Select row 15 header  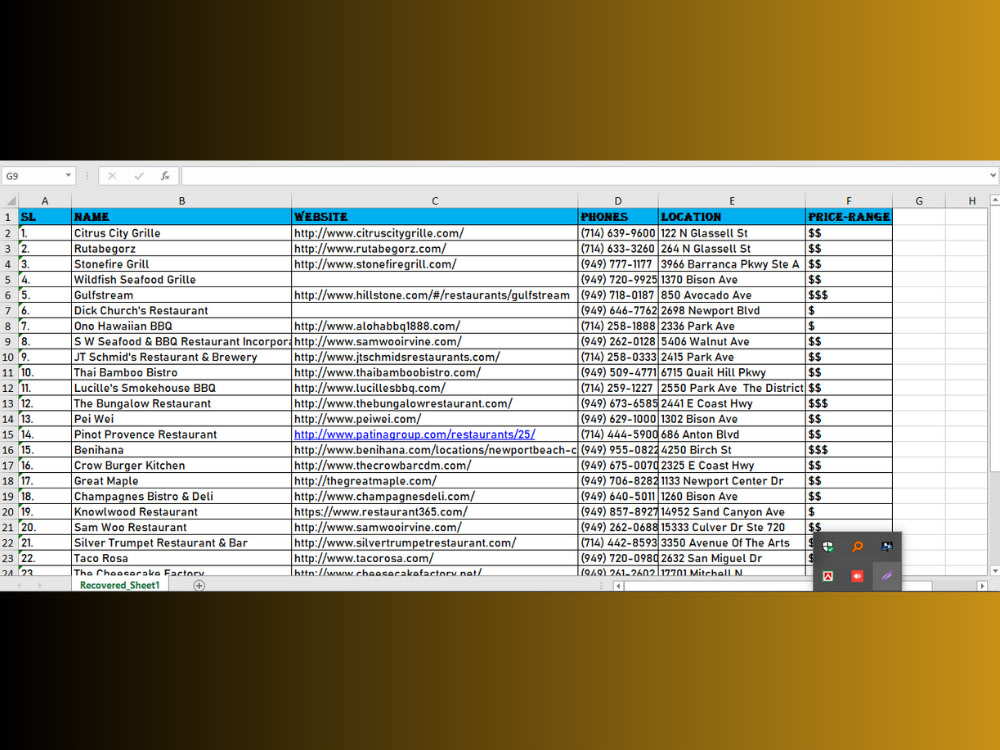coord(9,434)
